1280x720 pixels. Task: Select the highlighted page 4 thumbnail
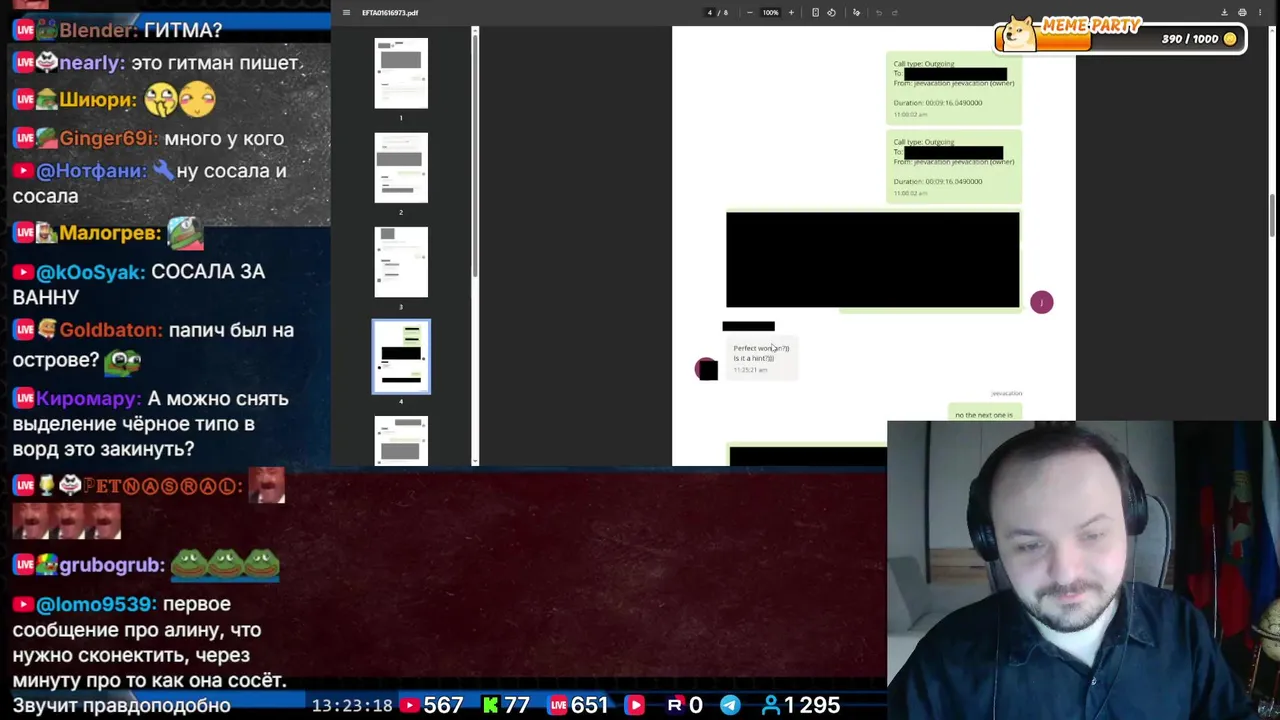[x=401, y=357]
